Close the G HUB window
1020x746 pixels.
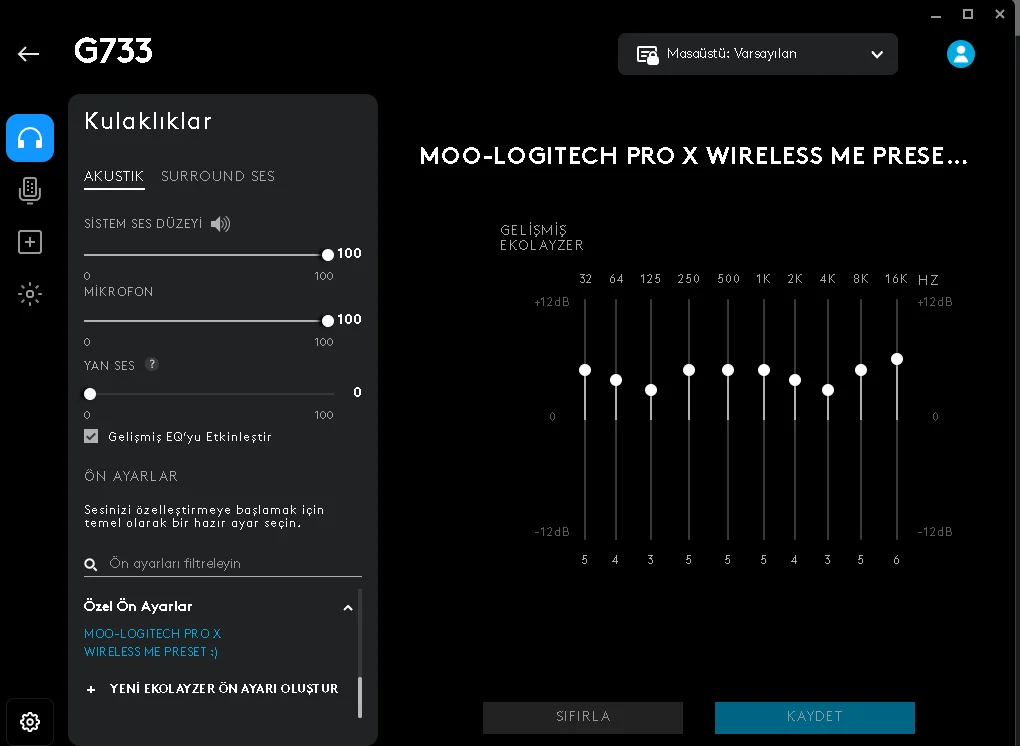1000,14
